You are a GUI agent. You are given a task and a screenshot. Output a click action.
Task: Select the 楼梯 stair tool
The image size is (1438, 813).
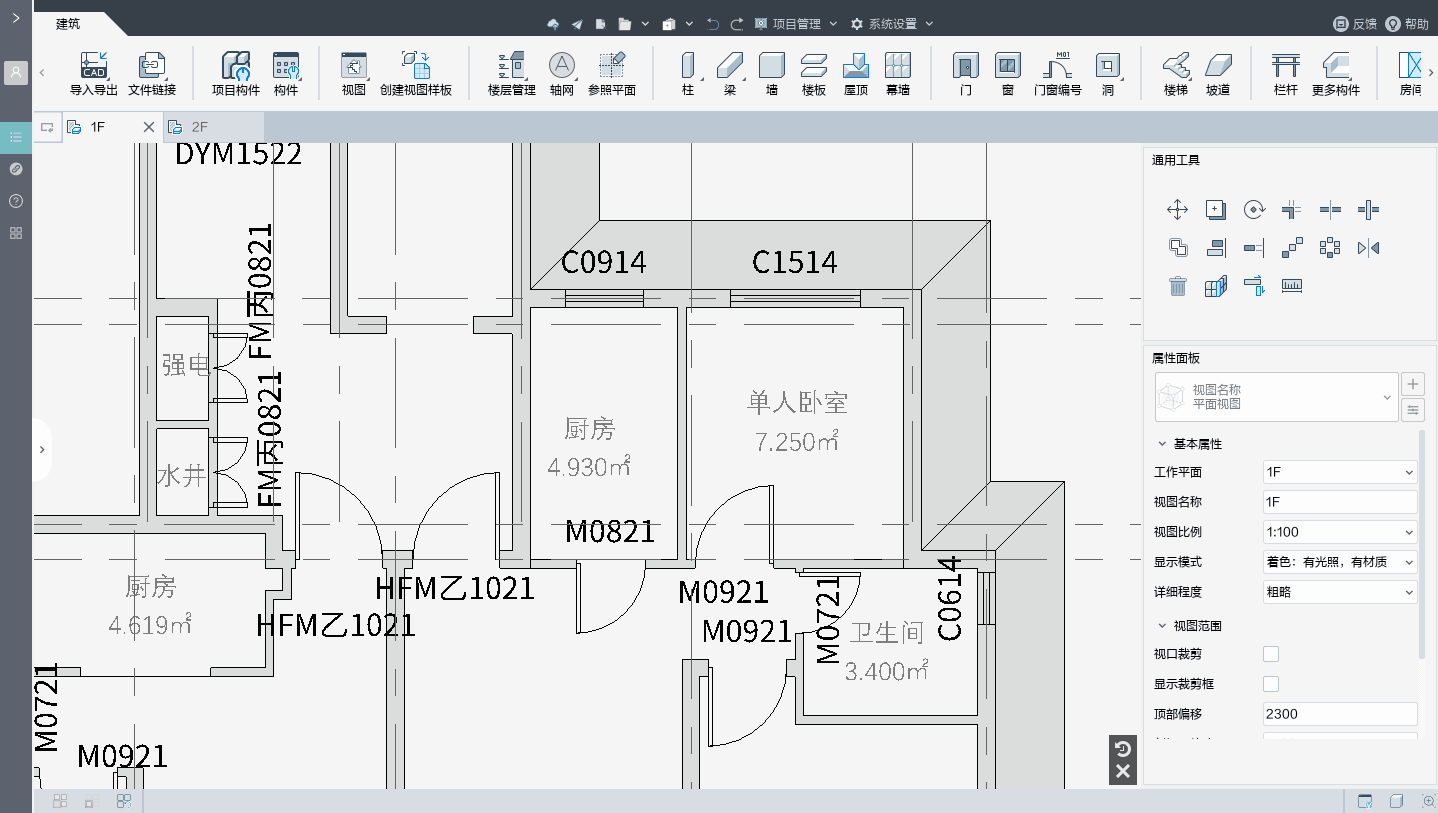coord(1176,74)
